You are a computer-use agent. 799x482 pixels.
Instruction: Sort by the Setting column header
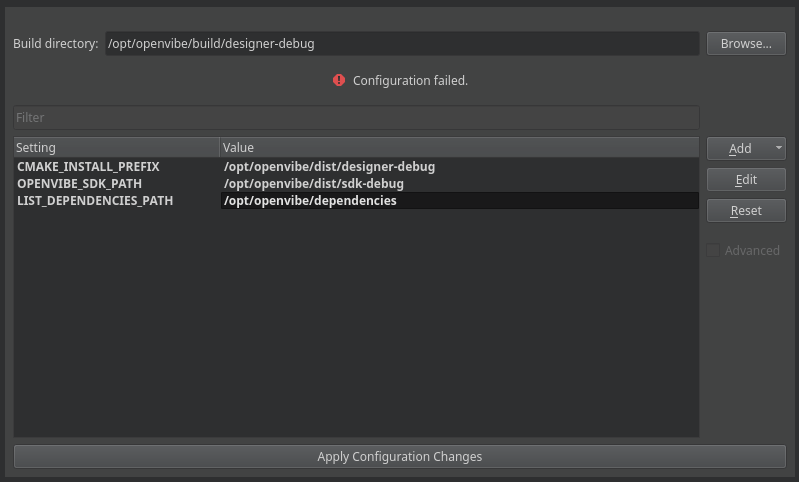click(x=116, y=148)
